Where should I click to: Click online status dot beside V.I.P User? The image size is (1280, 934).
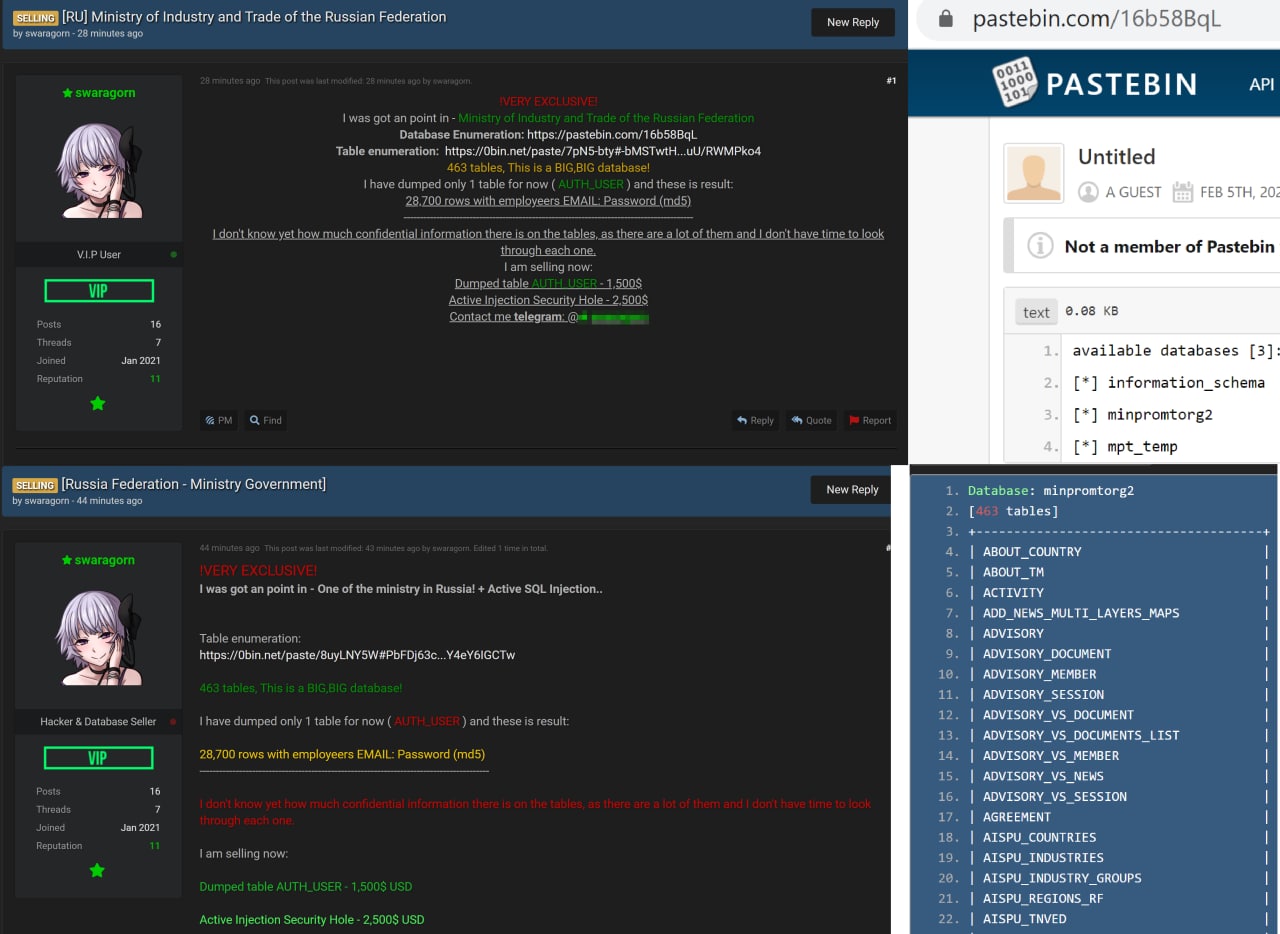click(174, 254)
